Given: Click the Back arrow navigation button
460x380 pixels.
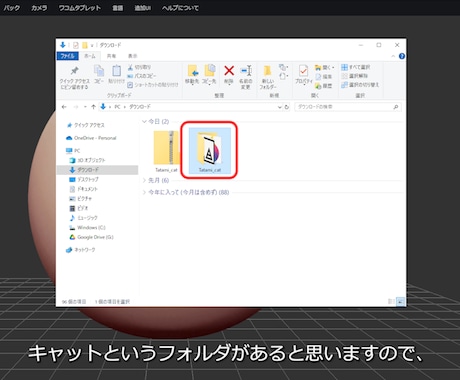Looking at the screenshot, I should [x=64, y=107].
